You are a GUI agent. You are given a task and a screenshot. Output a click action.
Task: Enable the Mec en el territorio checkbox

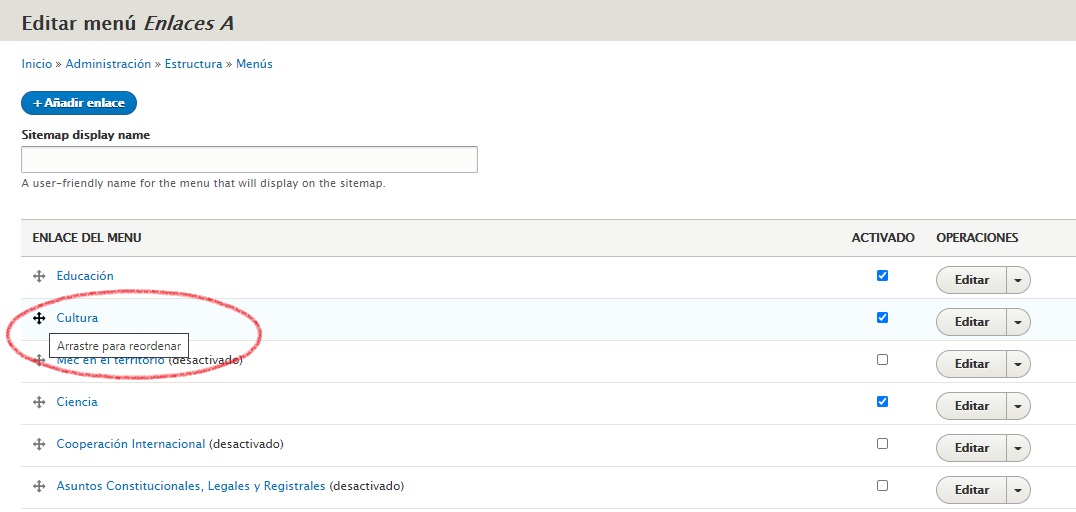[x=882, y=360]
